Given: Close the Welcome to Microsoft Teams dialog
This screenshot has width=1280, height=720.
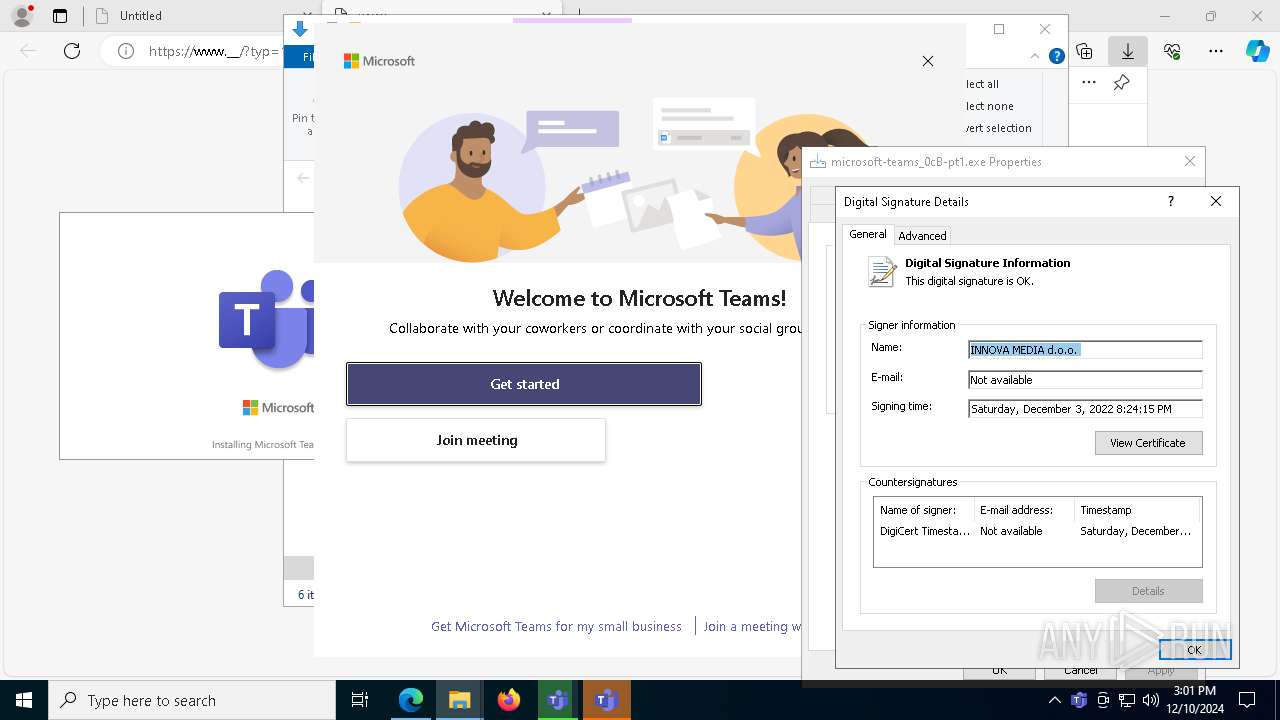Looking at the screenshot, I should click(x=928, y=61).
